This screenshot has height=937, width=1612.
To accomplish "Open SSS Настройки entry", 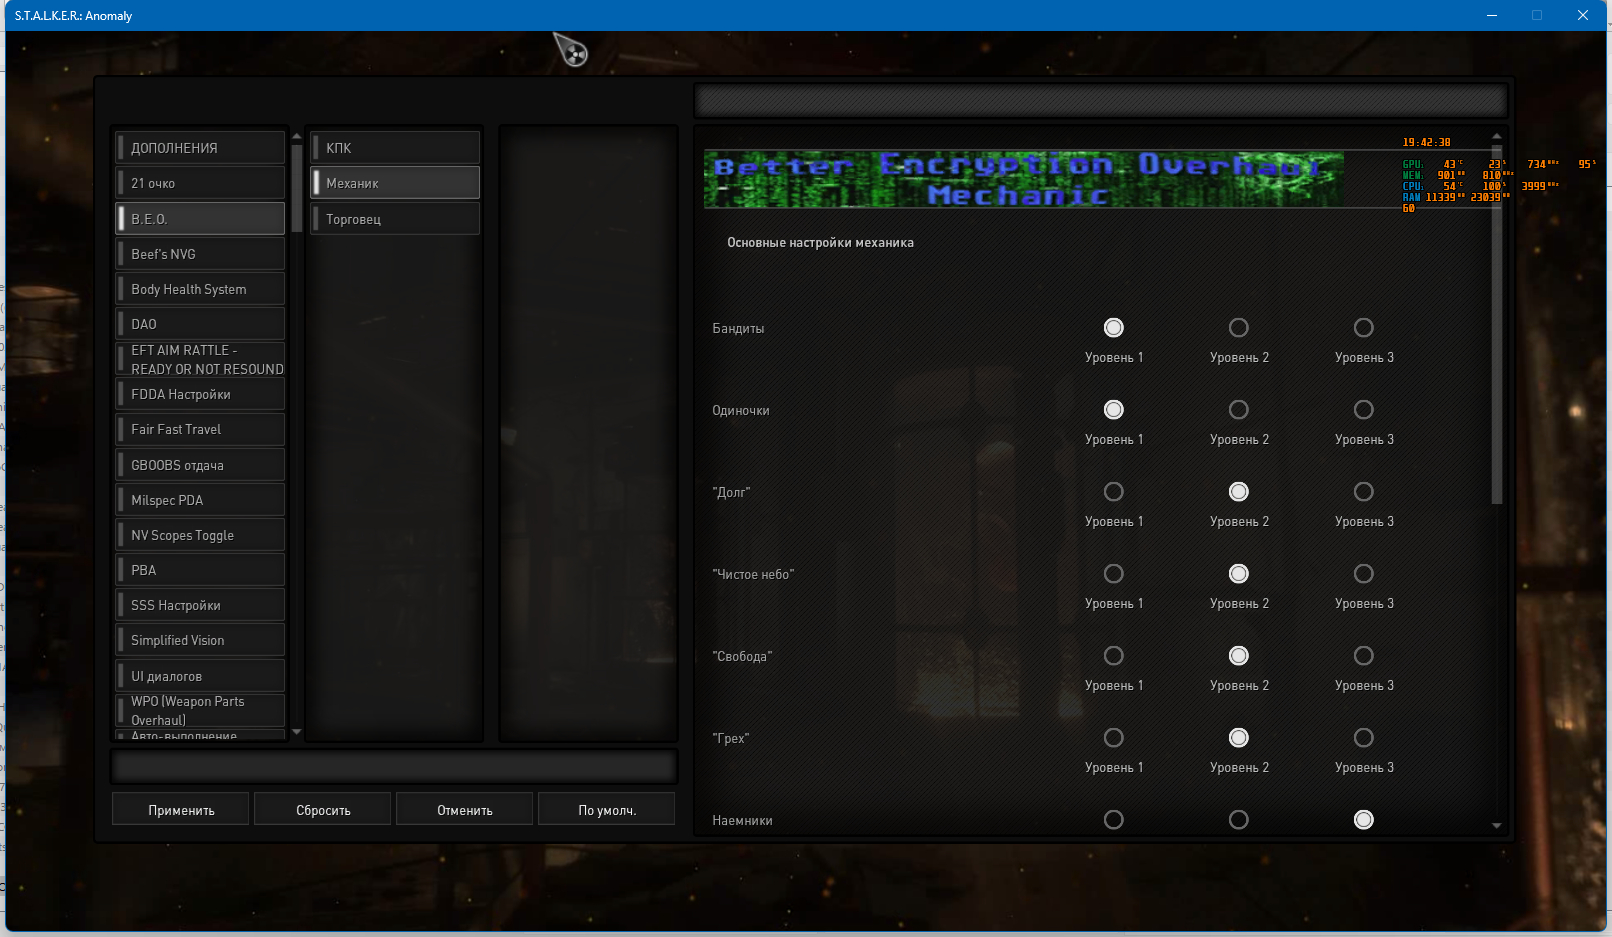I will click(200, 605).
